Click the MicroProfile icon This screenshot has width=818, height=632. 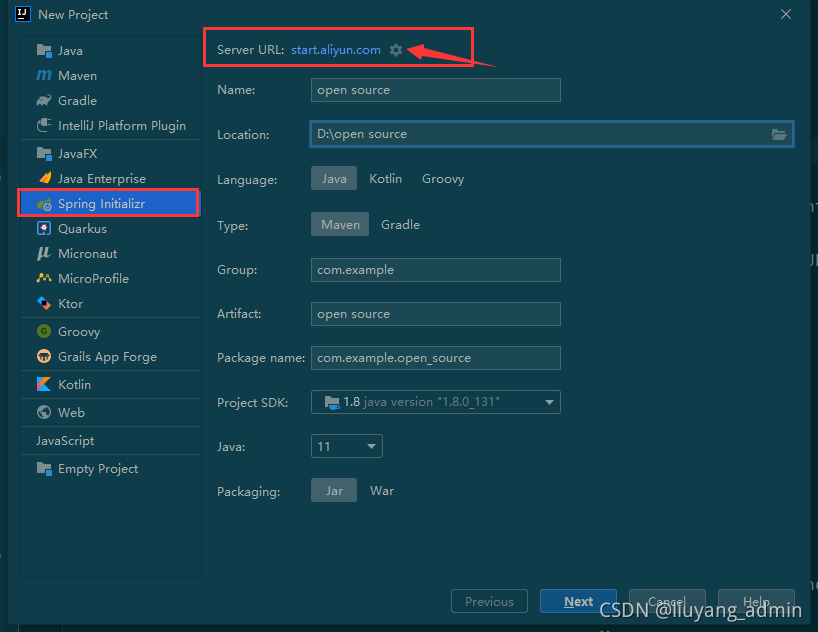pos(44,278)
